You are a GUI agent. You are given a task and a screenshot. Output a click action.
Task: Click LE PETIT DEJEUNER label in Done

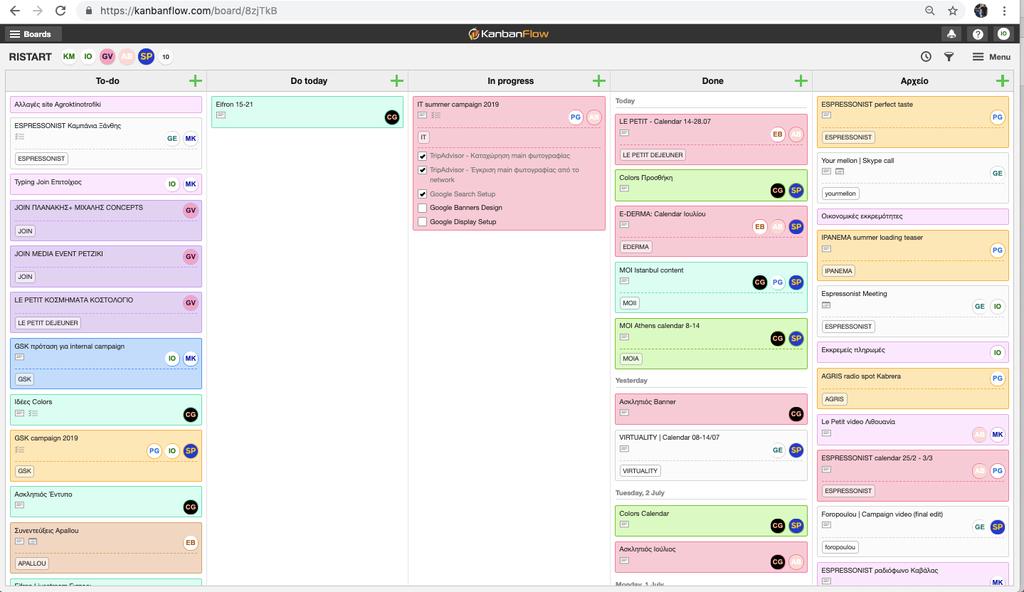tap(652, 156)
